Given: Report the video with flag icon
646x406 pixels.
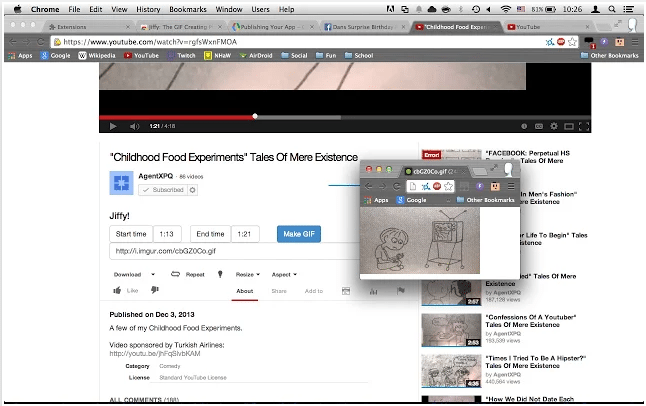Looking at the screenshot, I should (x=400, y=291).
